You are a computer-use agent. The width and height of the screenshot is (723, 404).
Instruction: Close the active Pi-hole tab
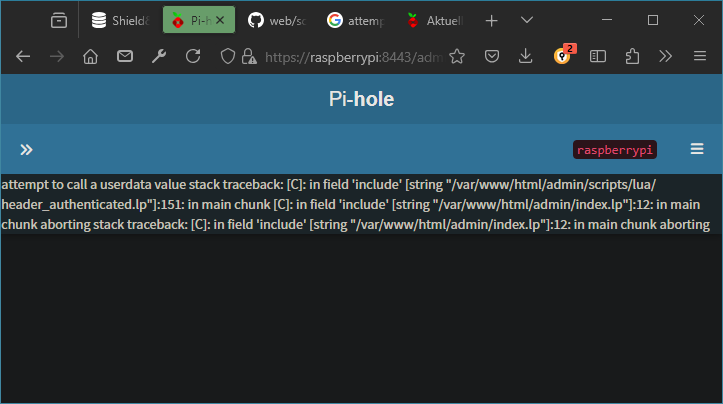[219, 20]
